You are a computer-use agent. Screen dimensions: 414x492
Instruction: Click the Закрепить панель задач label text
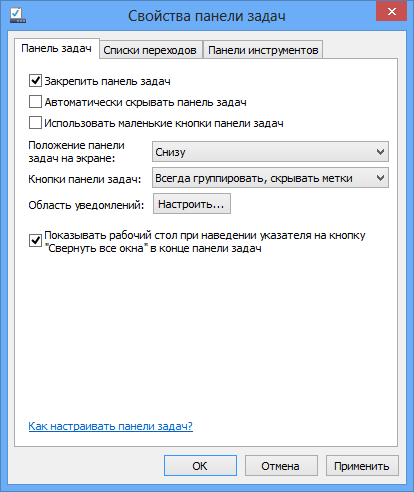click(107, 81)
